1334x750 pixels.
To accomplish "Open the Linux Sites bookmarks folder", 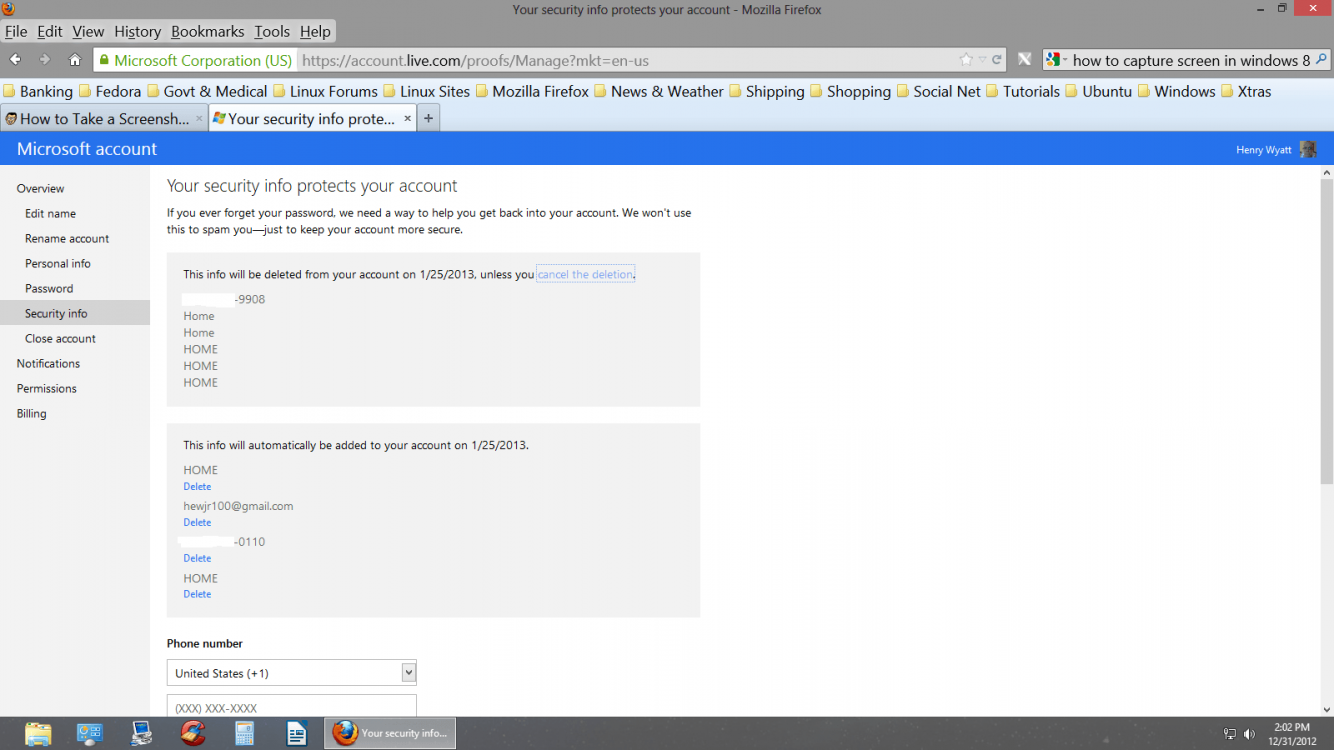I will click(x=426, y=91).
